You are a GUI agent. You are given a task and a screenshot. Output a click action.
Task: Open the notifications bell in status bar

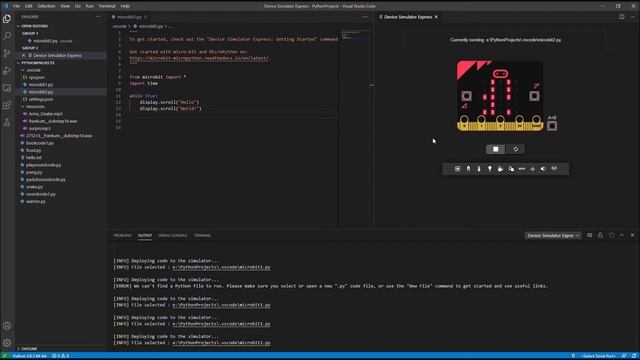click(x=634, y=356)
